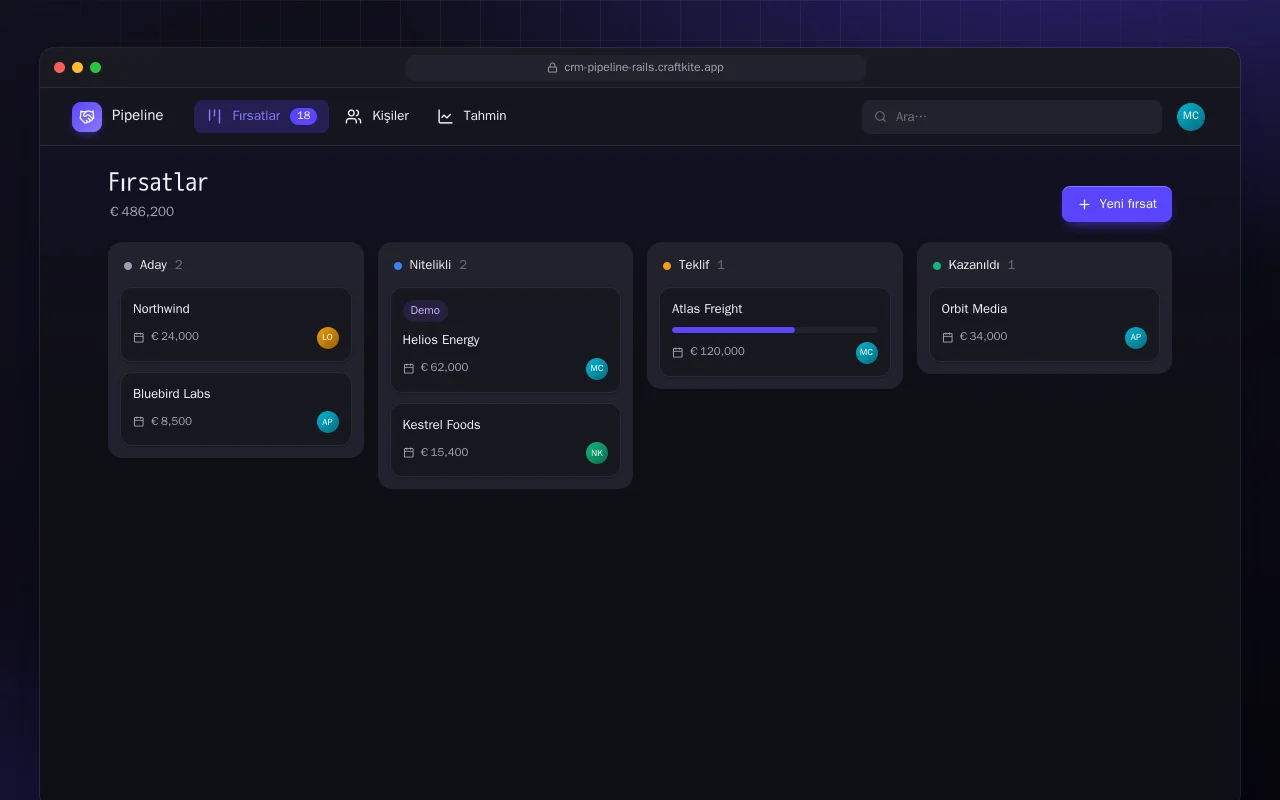Screen dimensions: 1280x800
Task: Click calendar icon on Atlas Freight card
Action: point(678,352)
